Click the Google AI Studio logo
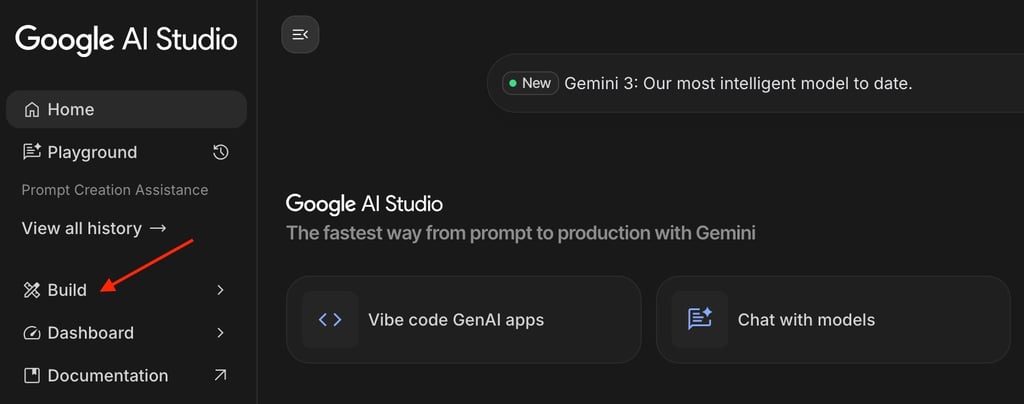 [x=126, y=40]
